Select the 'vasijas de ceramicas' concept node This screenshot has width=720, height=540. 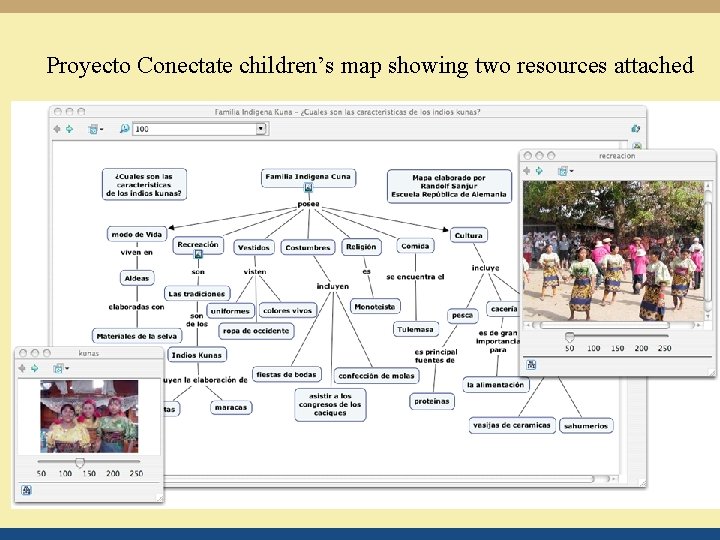[x=512, y=425]
